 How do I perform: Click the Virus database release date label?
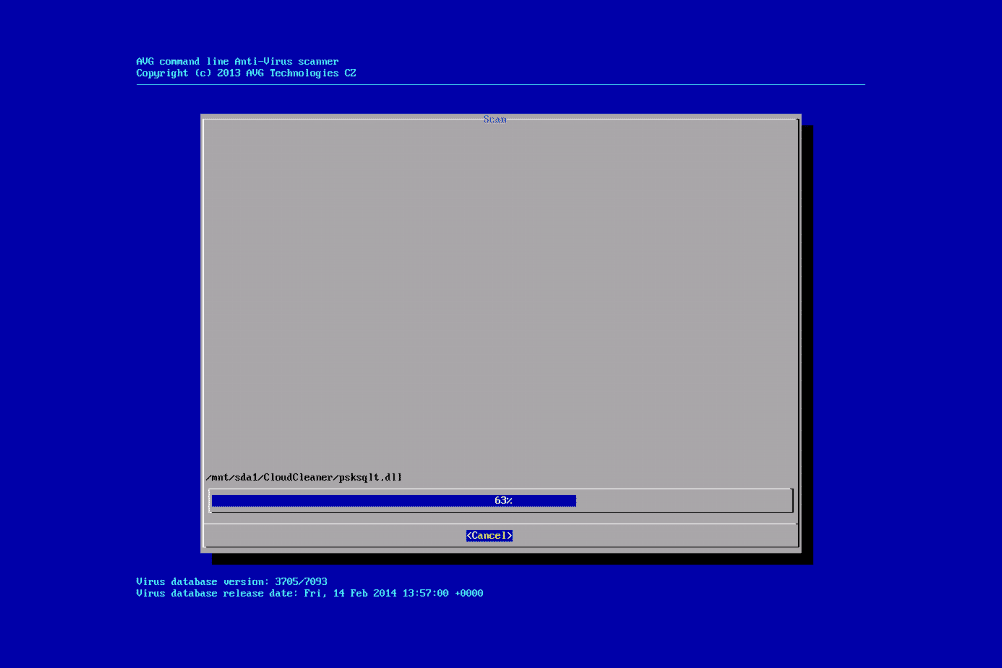[213, 593]
